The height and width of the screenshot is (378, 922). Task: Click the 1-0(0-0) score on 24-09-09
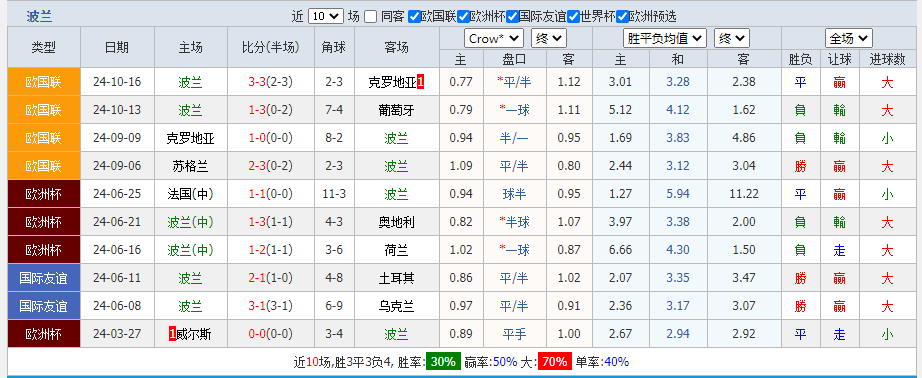[270, 138]
